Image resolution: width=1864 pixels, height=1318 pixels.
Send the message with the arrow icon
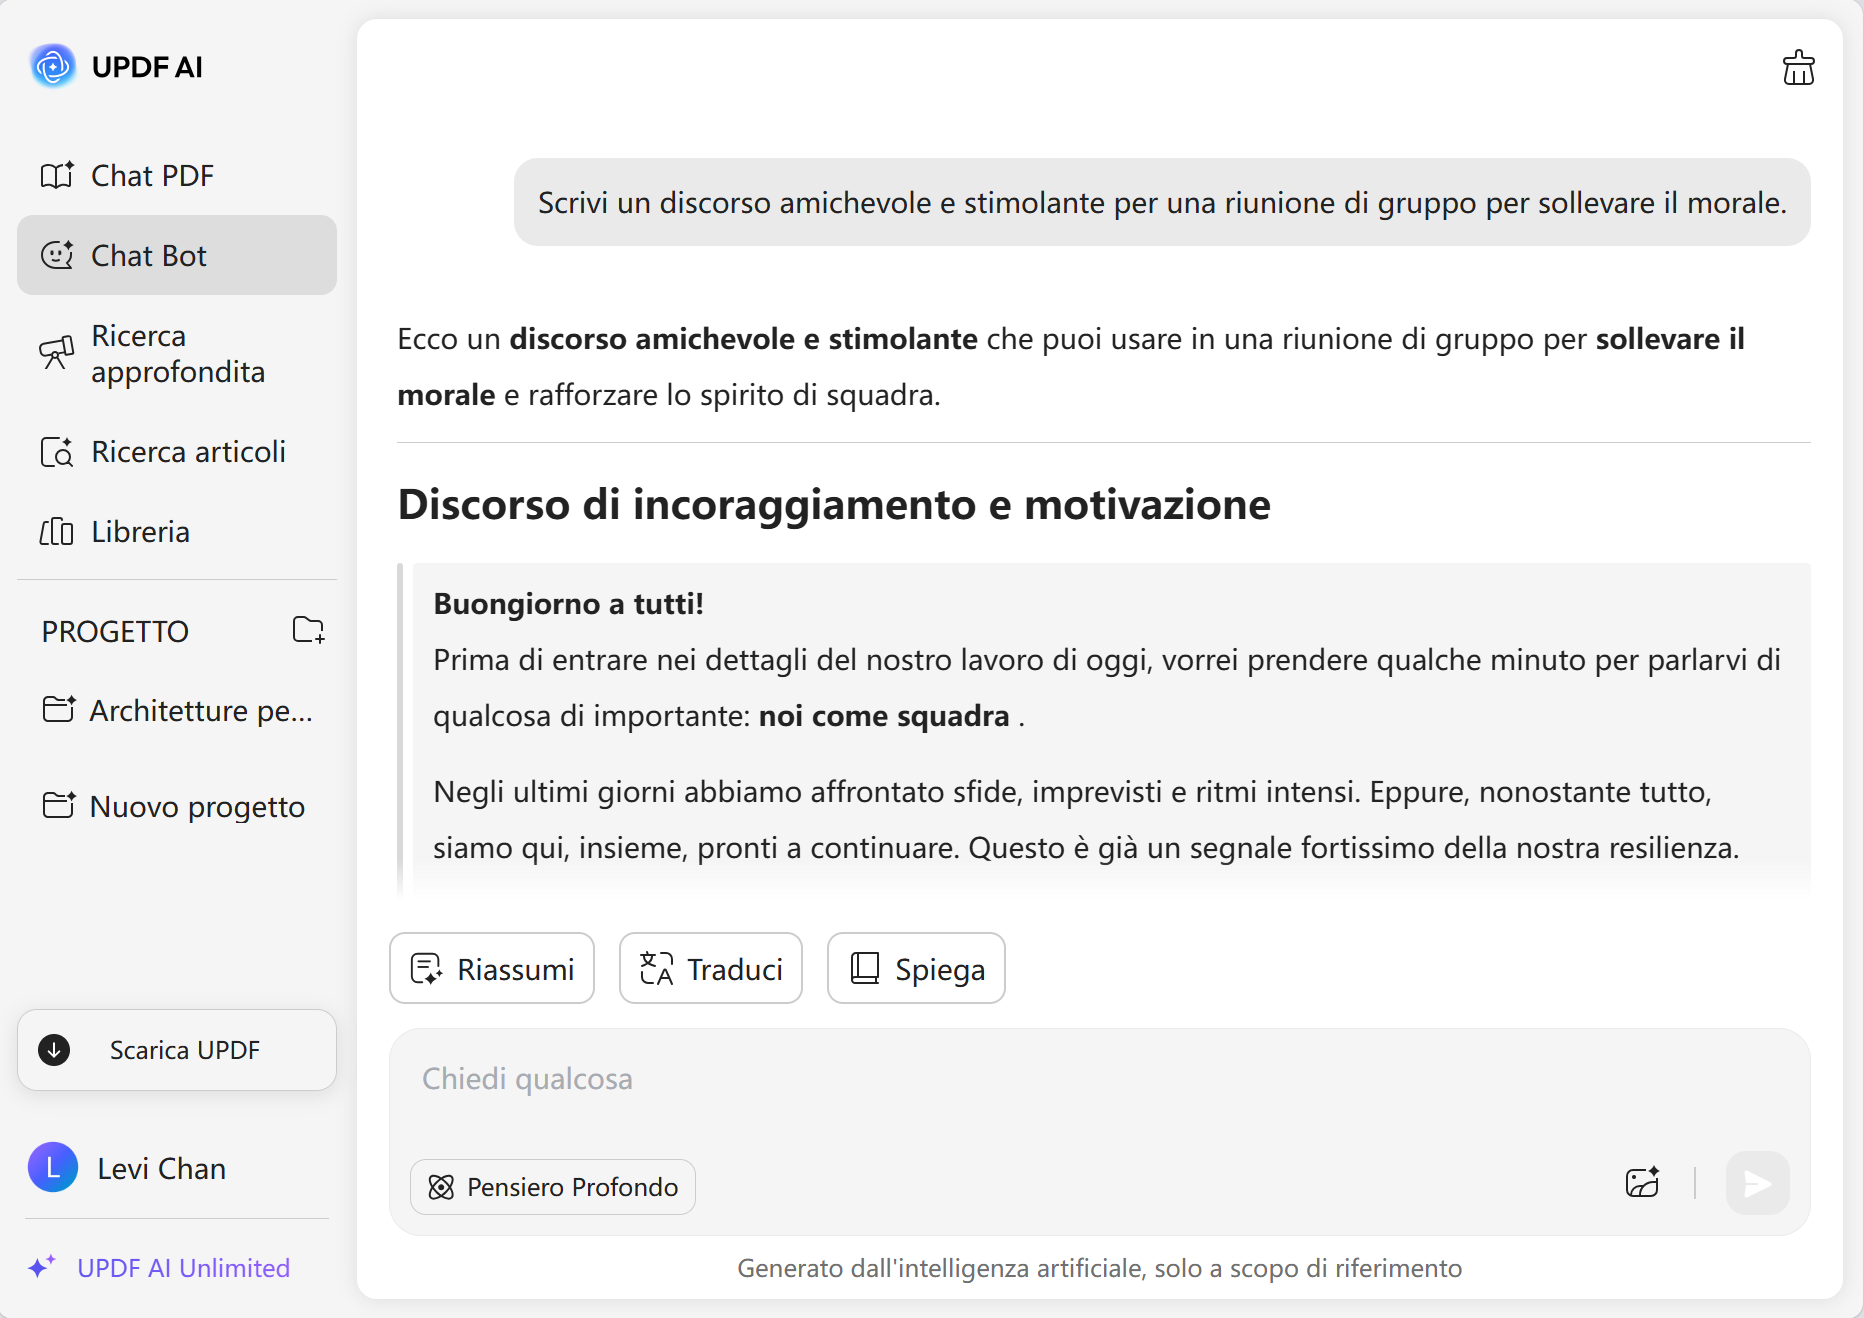click(x=1757, y=1184)
